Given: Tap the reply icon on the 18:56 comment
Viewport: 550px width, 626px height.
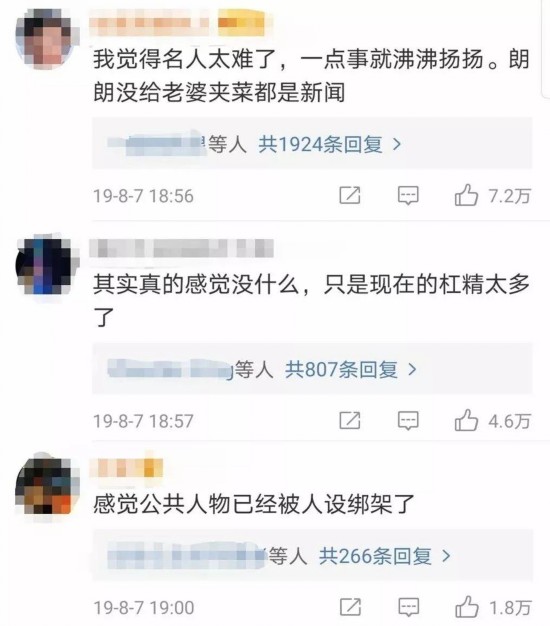Looking at the screenshot, I should click(x=408, y=196).
